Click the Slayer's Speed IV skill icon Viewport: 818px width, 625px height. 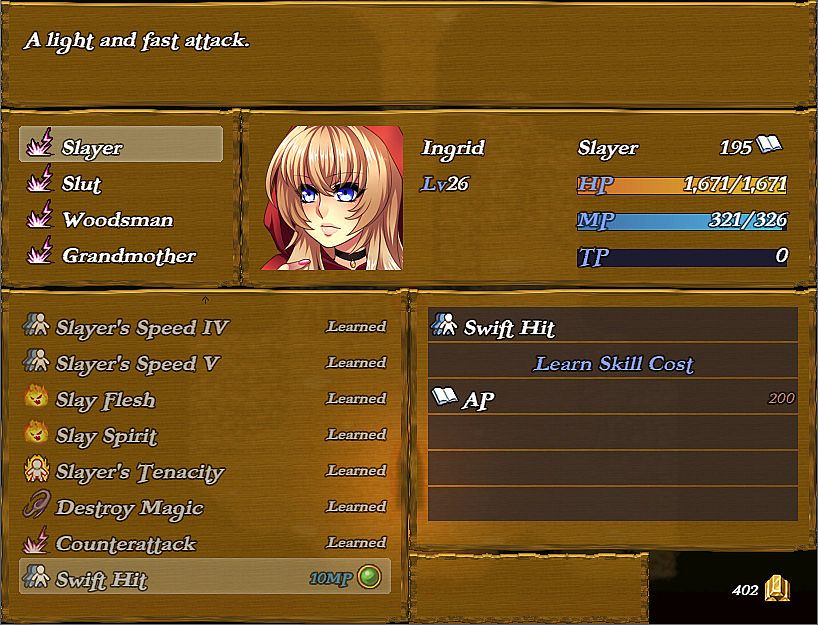click(x=36, y=325)
